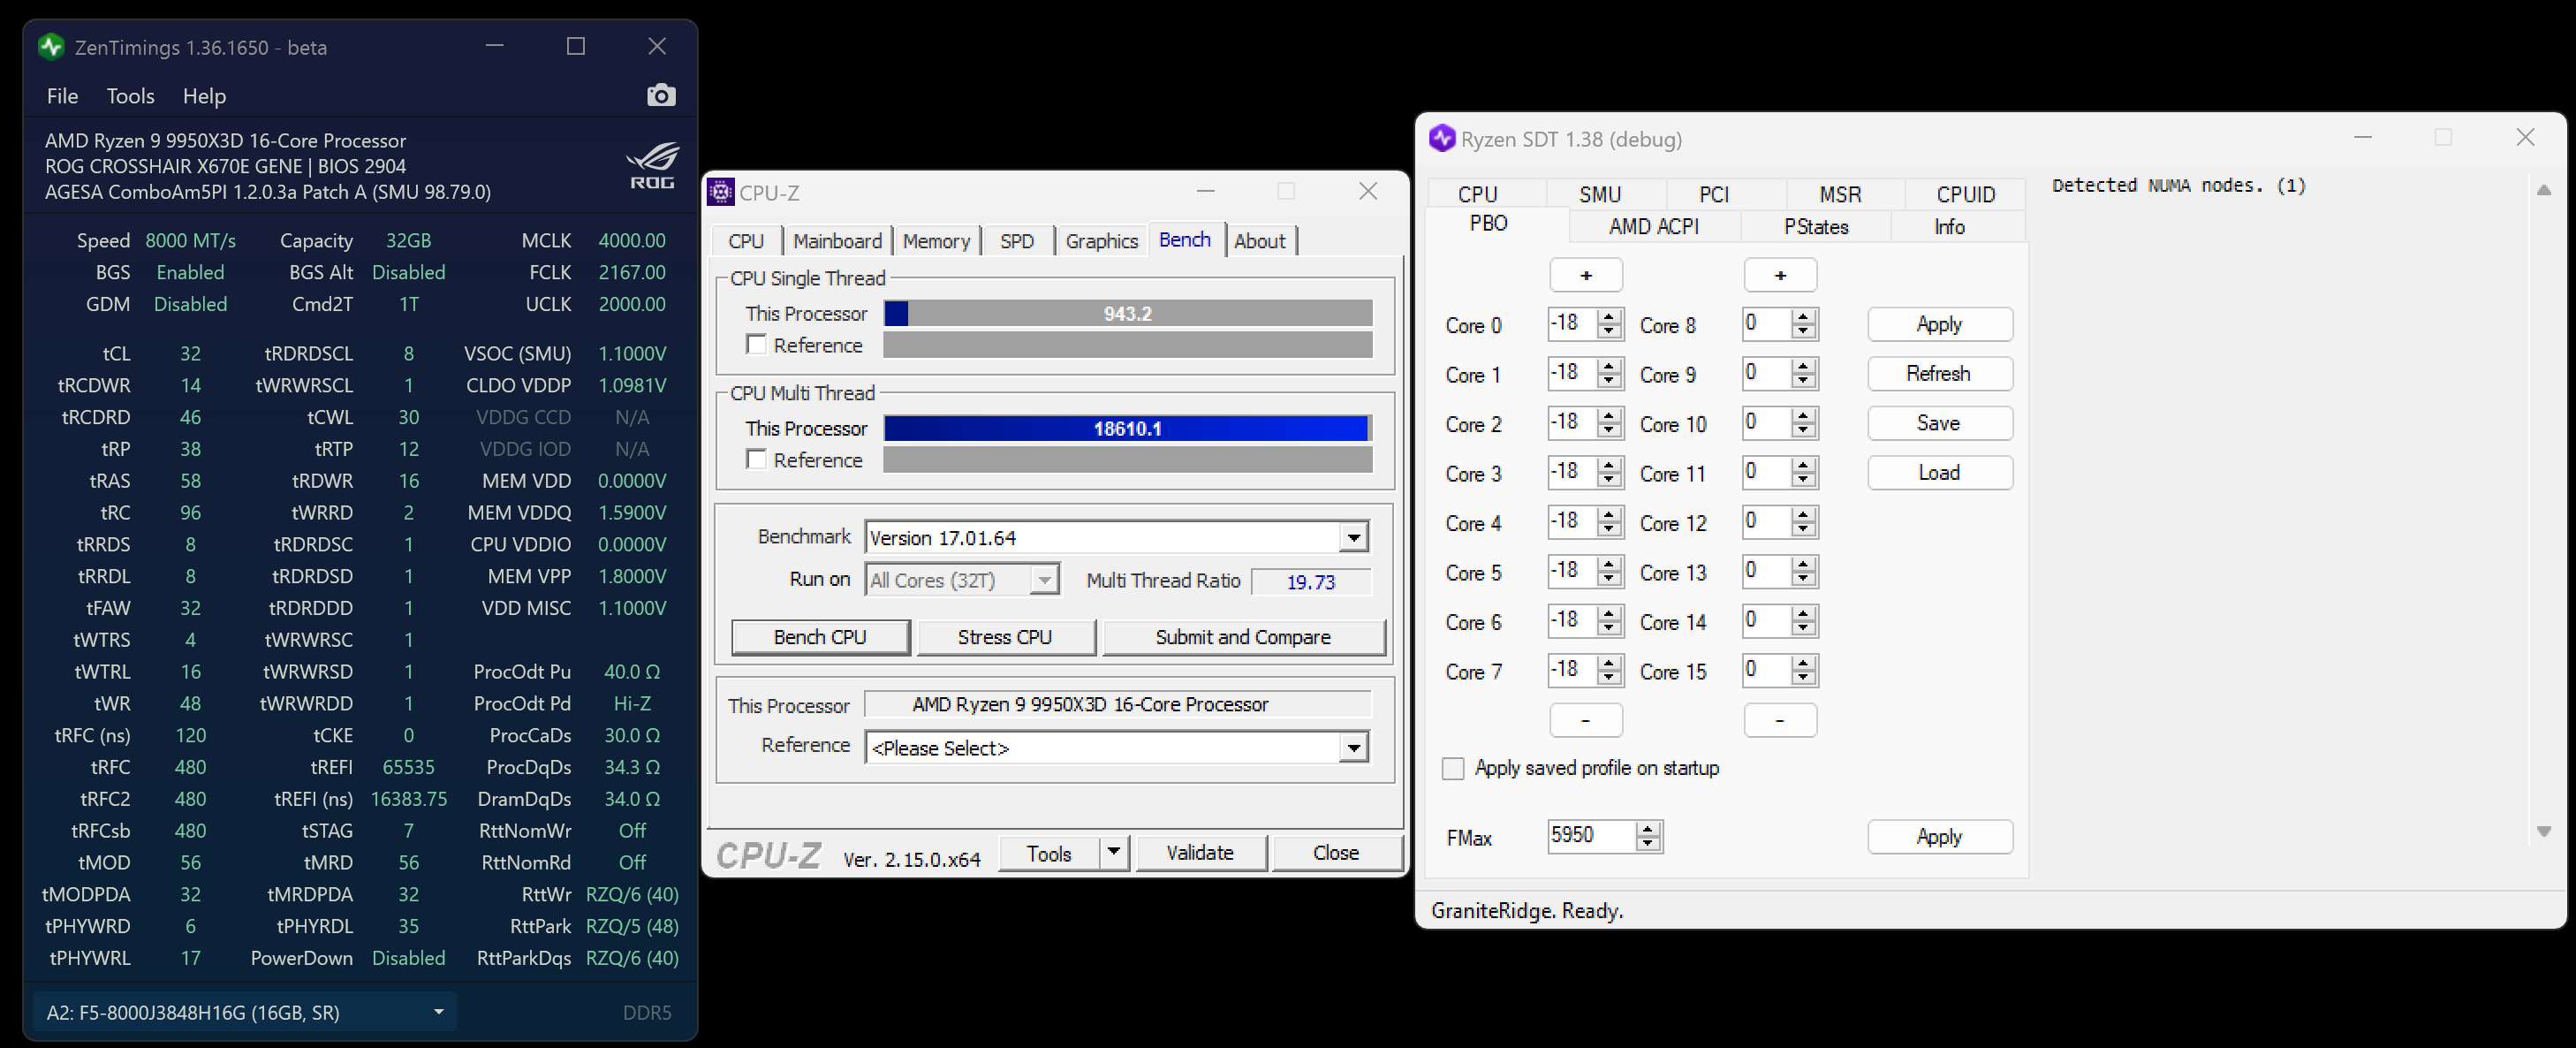Switch to the Memory tab in CPU-Z
Image resolution: width=2576 pixels, height=1048 pixels.
[x=936, y=241]
